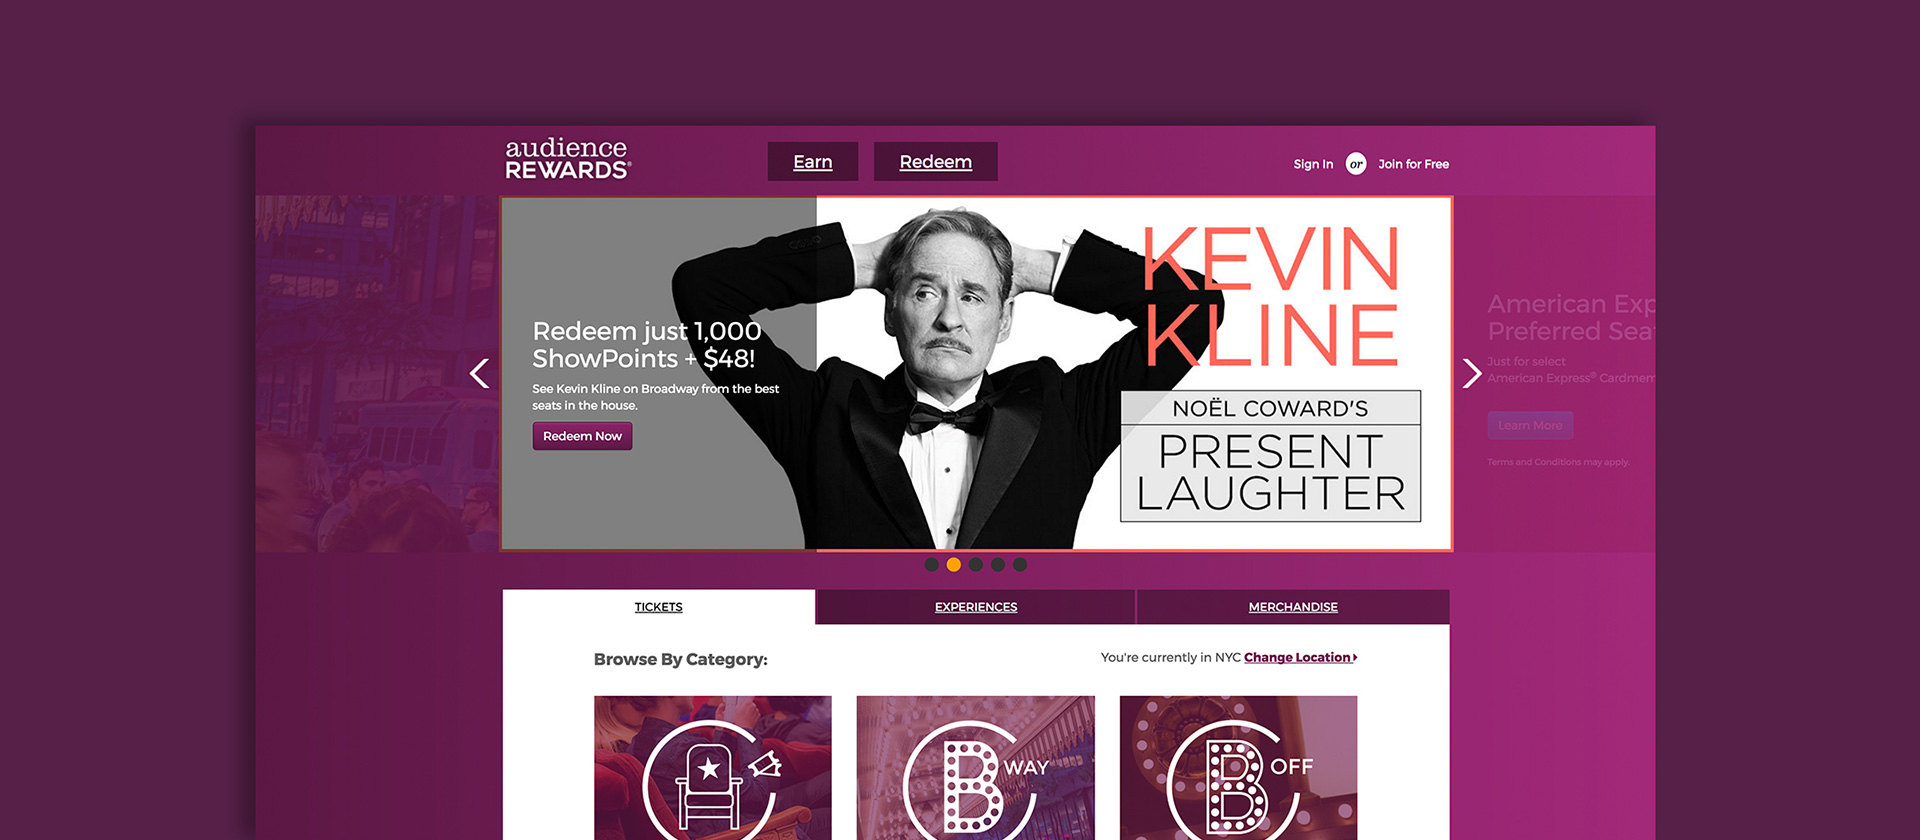Click the Change Location link

1300,658
